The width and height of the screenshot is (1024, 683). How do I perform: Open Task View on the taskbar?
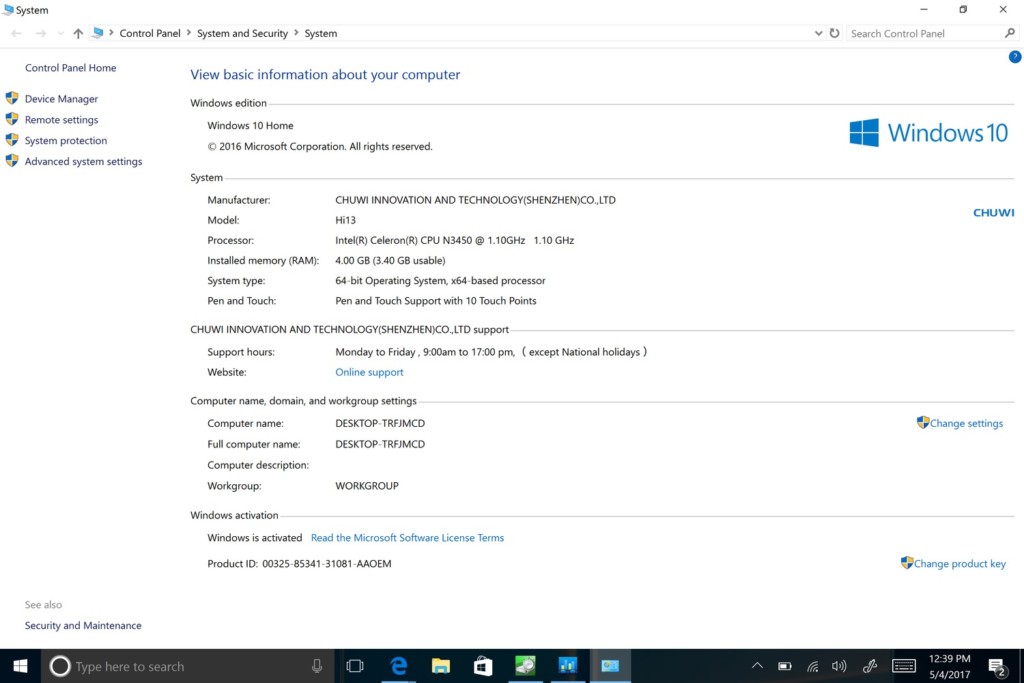pyautogui.click(x=355, y=666)
